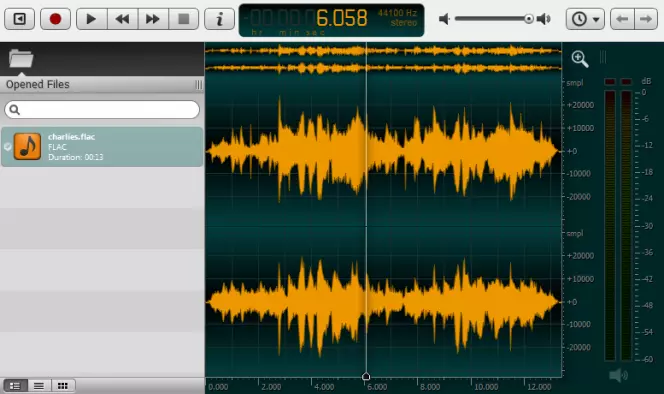This screenshot has height=394, width=664.
Task: Click the volume slider knob
Action: [x=528, y=19]
